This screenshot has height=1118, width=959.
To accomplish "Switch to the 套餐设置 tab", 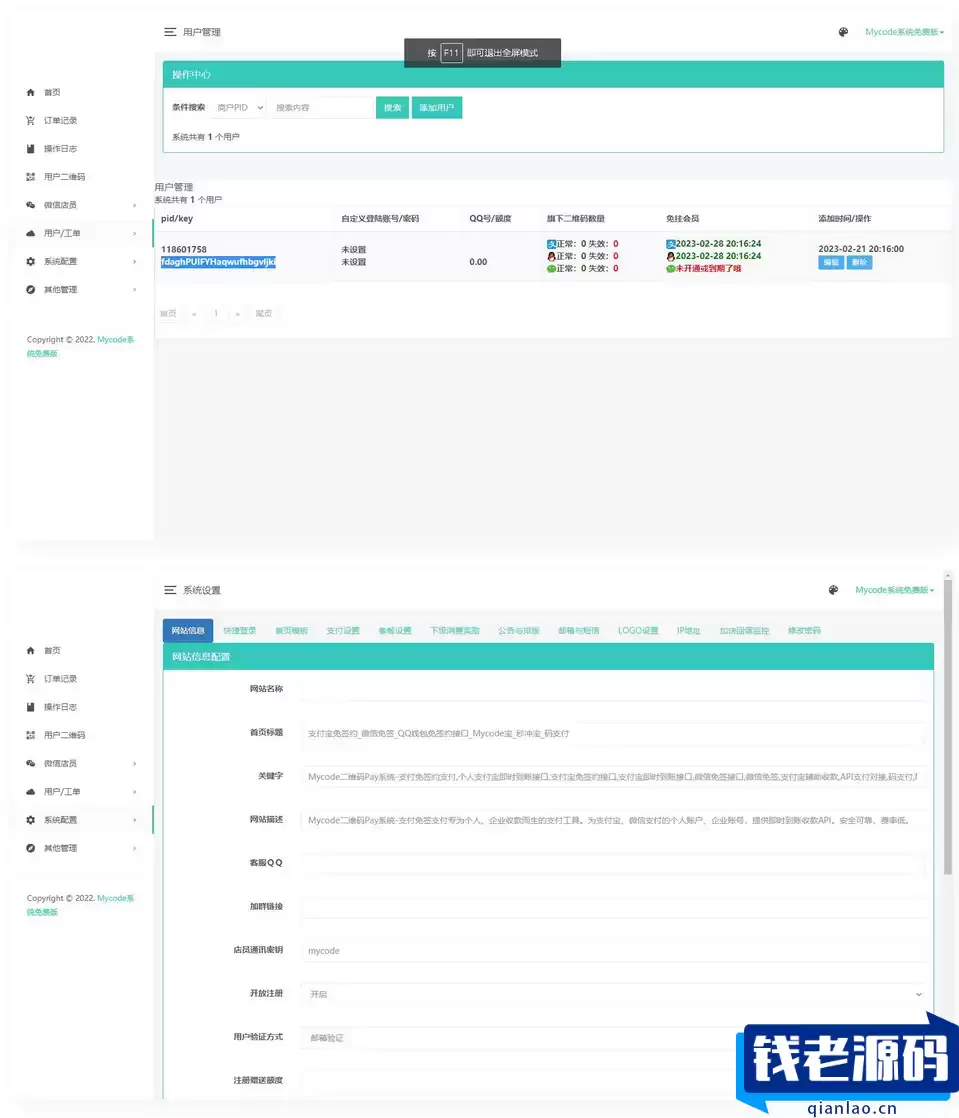I will pos(395,630).
